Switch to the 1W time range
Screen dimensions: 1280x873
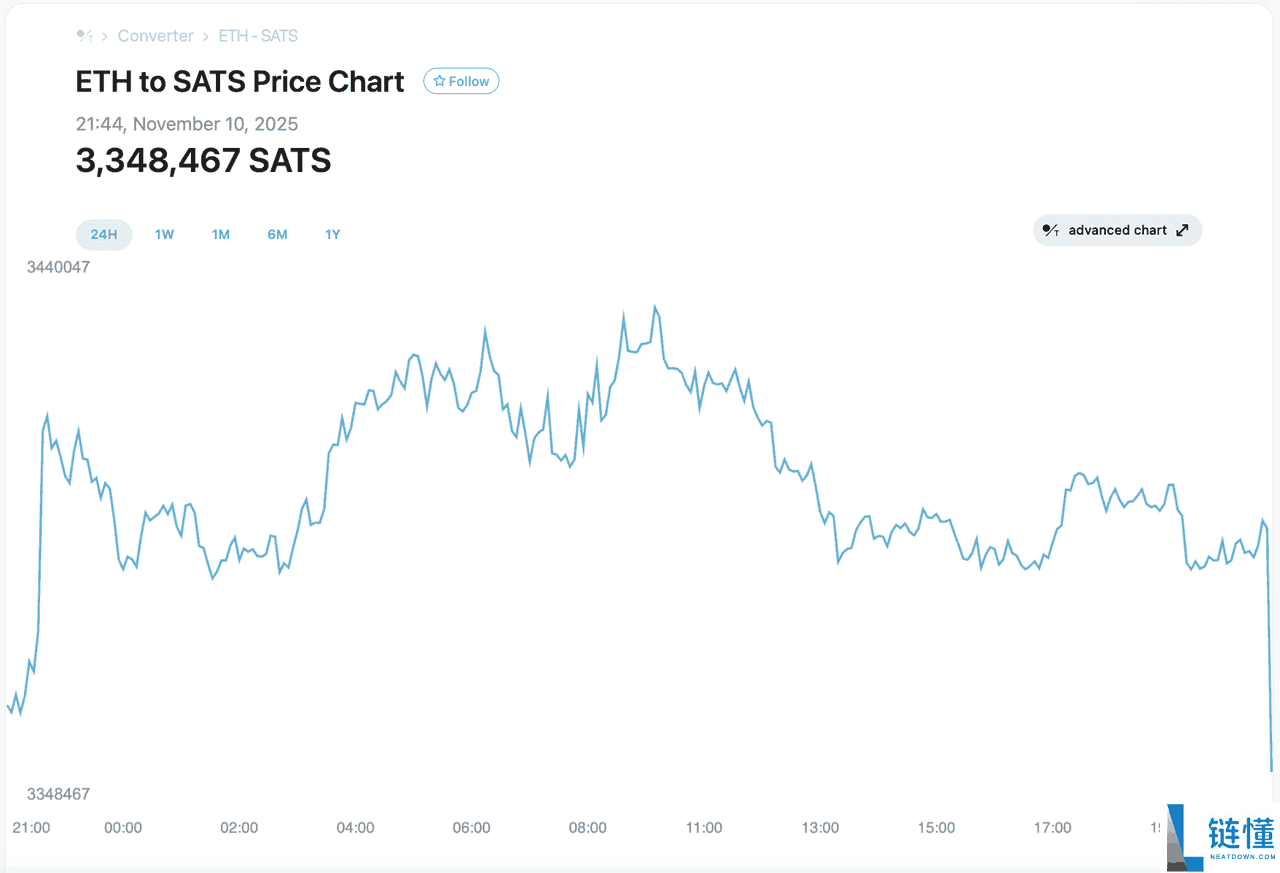[164, 235]
